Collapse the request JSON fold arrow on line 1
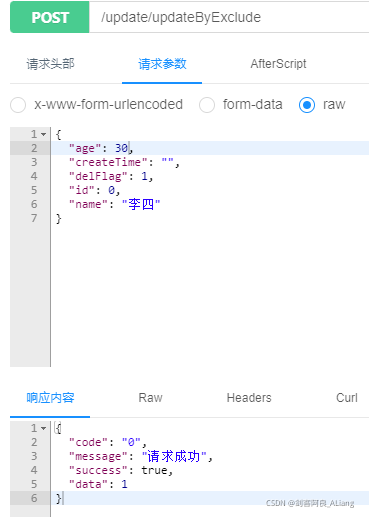Image resolution: width=369 pixels, height=517 pixels. coord(44,134)
